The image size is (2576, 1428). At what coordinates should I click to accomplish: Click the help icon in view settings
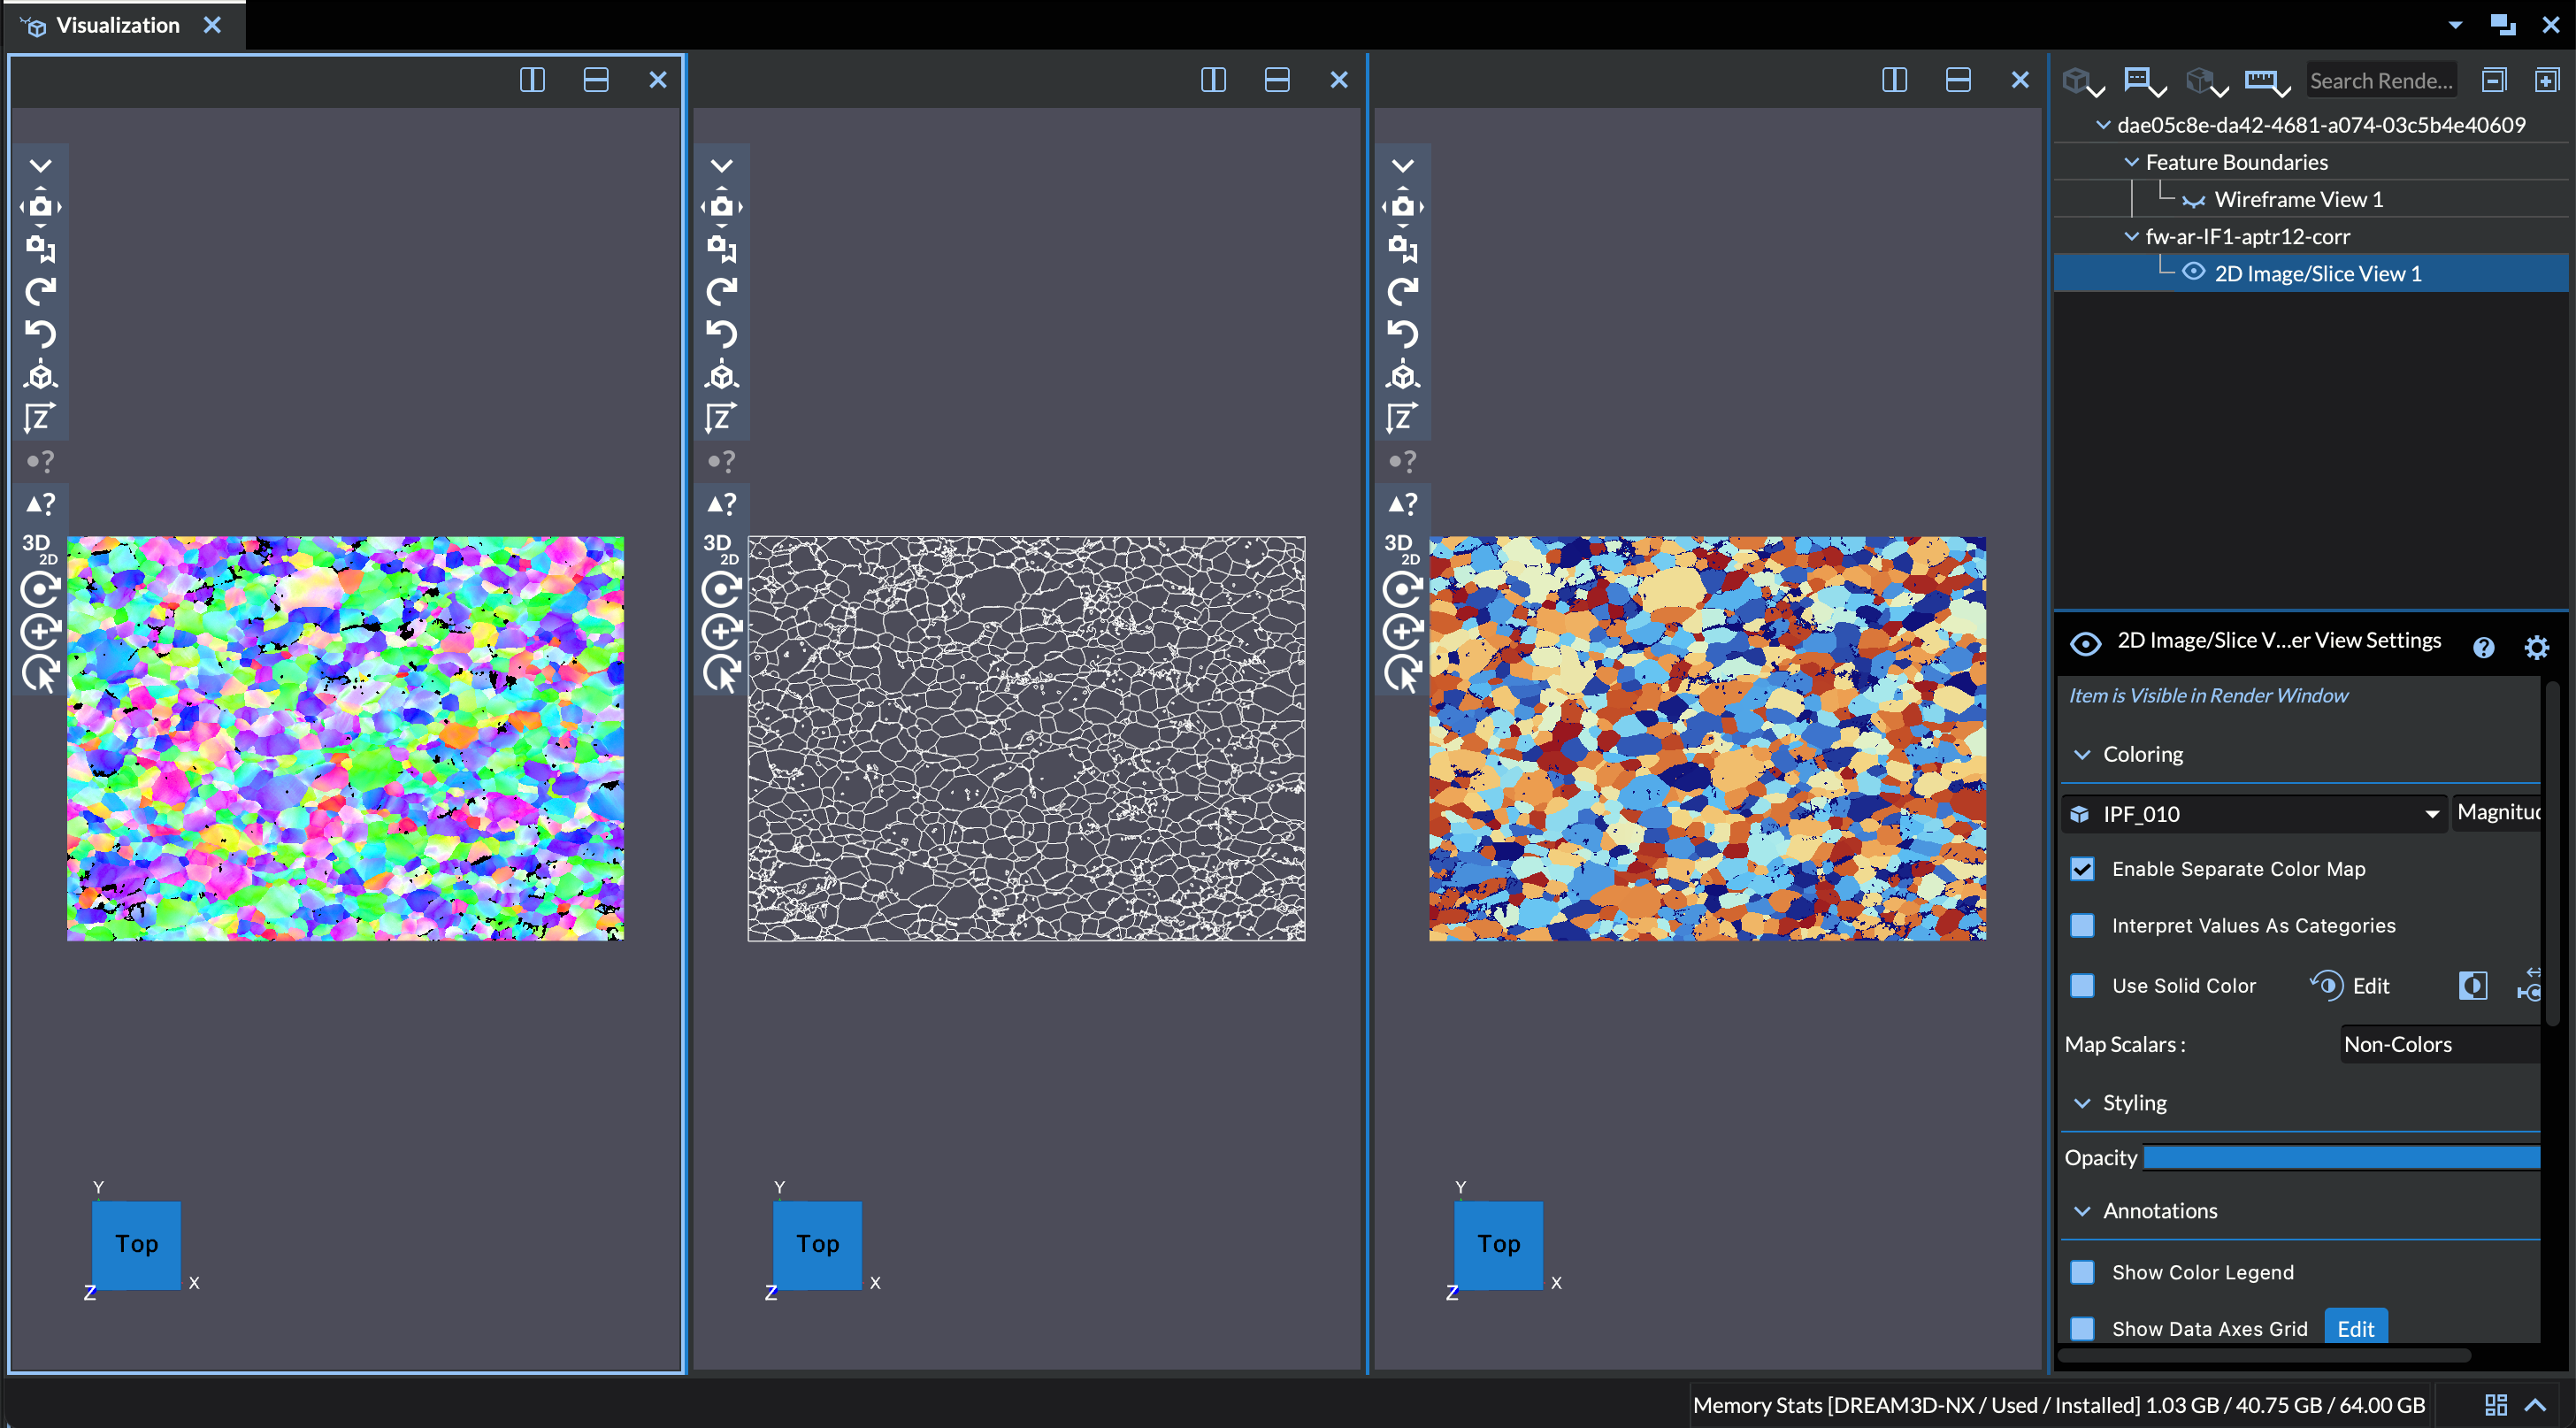(x=2483, y=647)
